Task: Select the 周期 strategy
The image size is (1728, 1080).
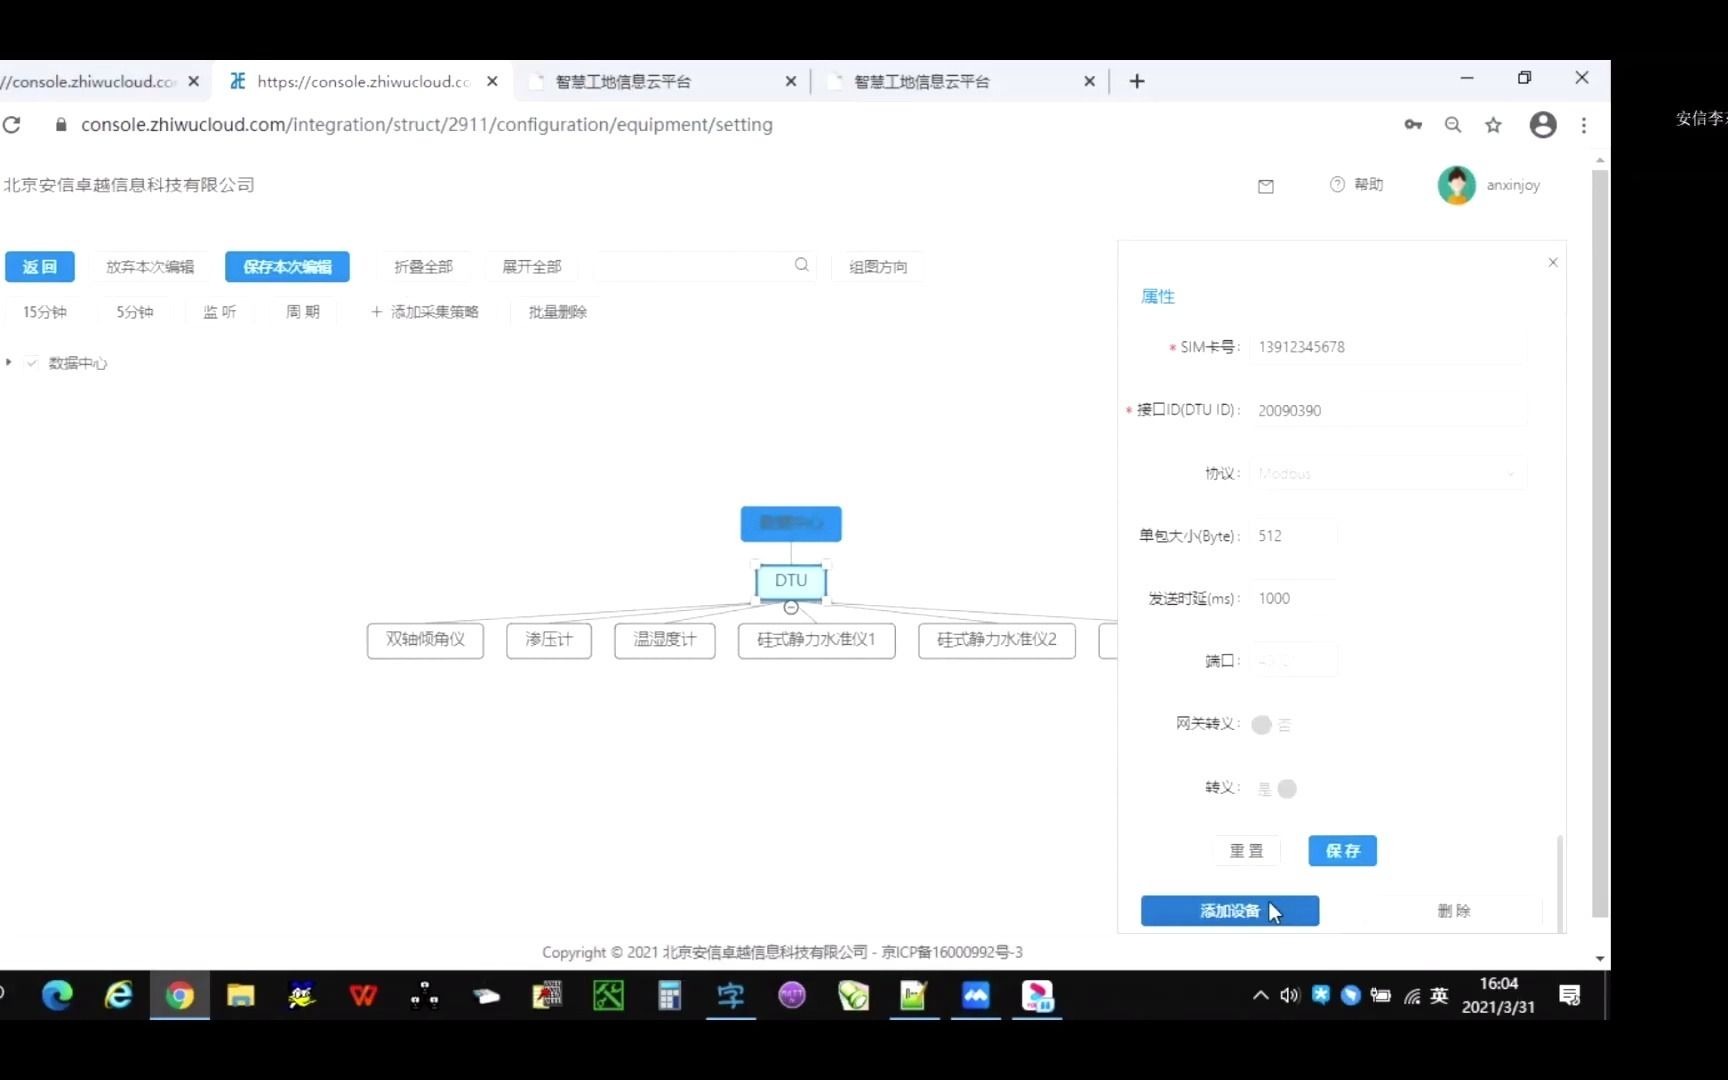Action: (x=303, y=312)
